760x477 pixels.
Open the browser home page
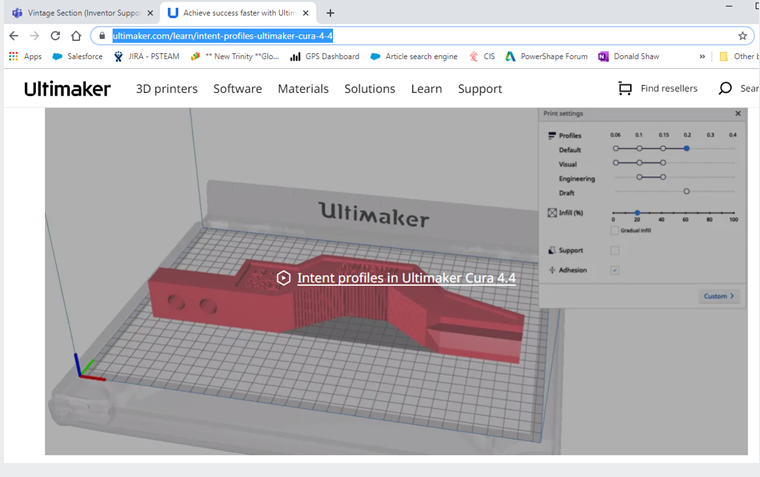tap(76, 36)
